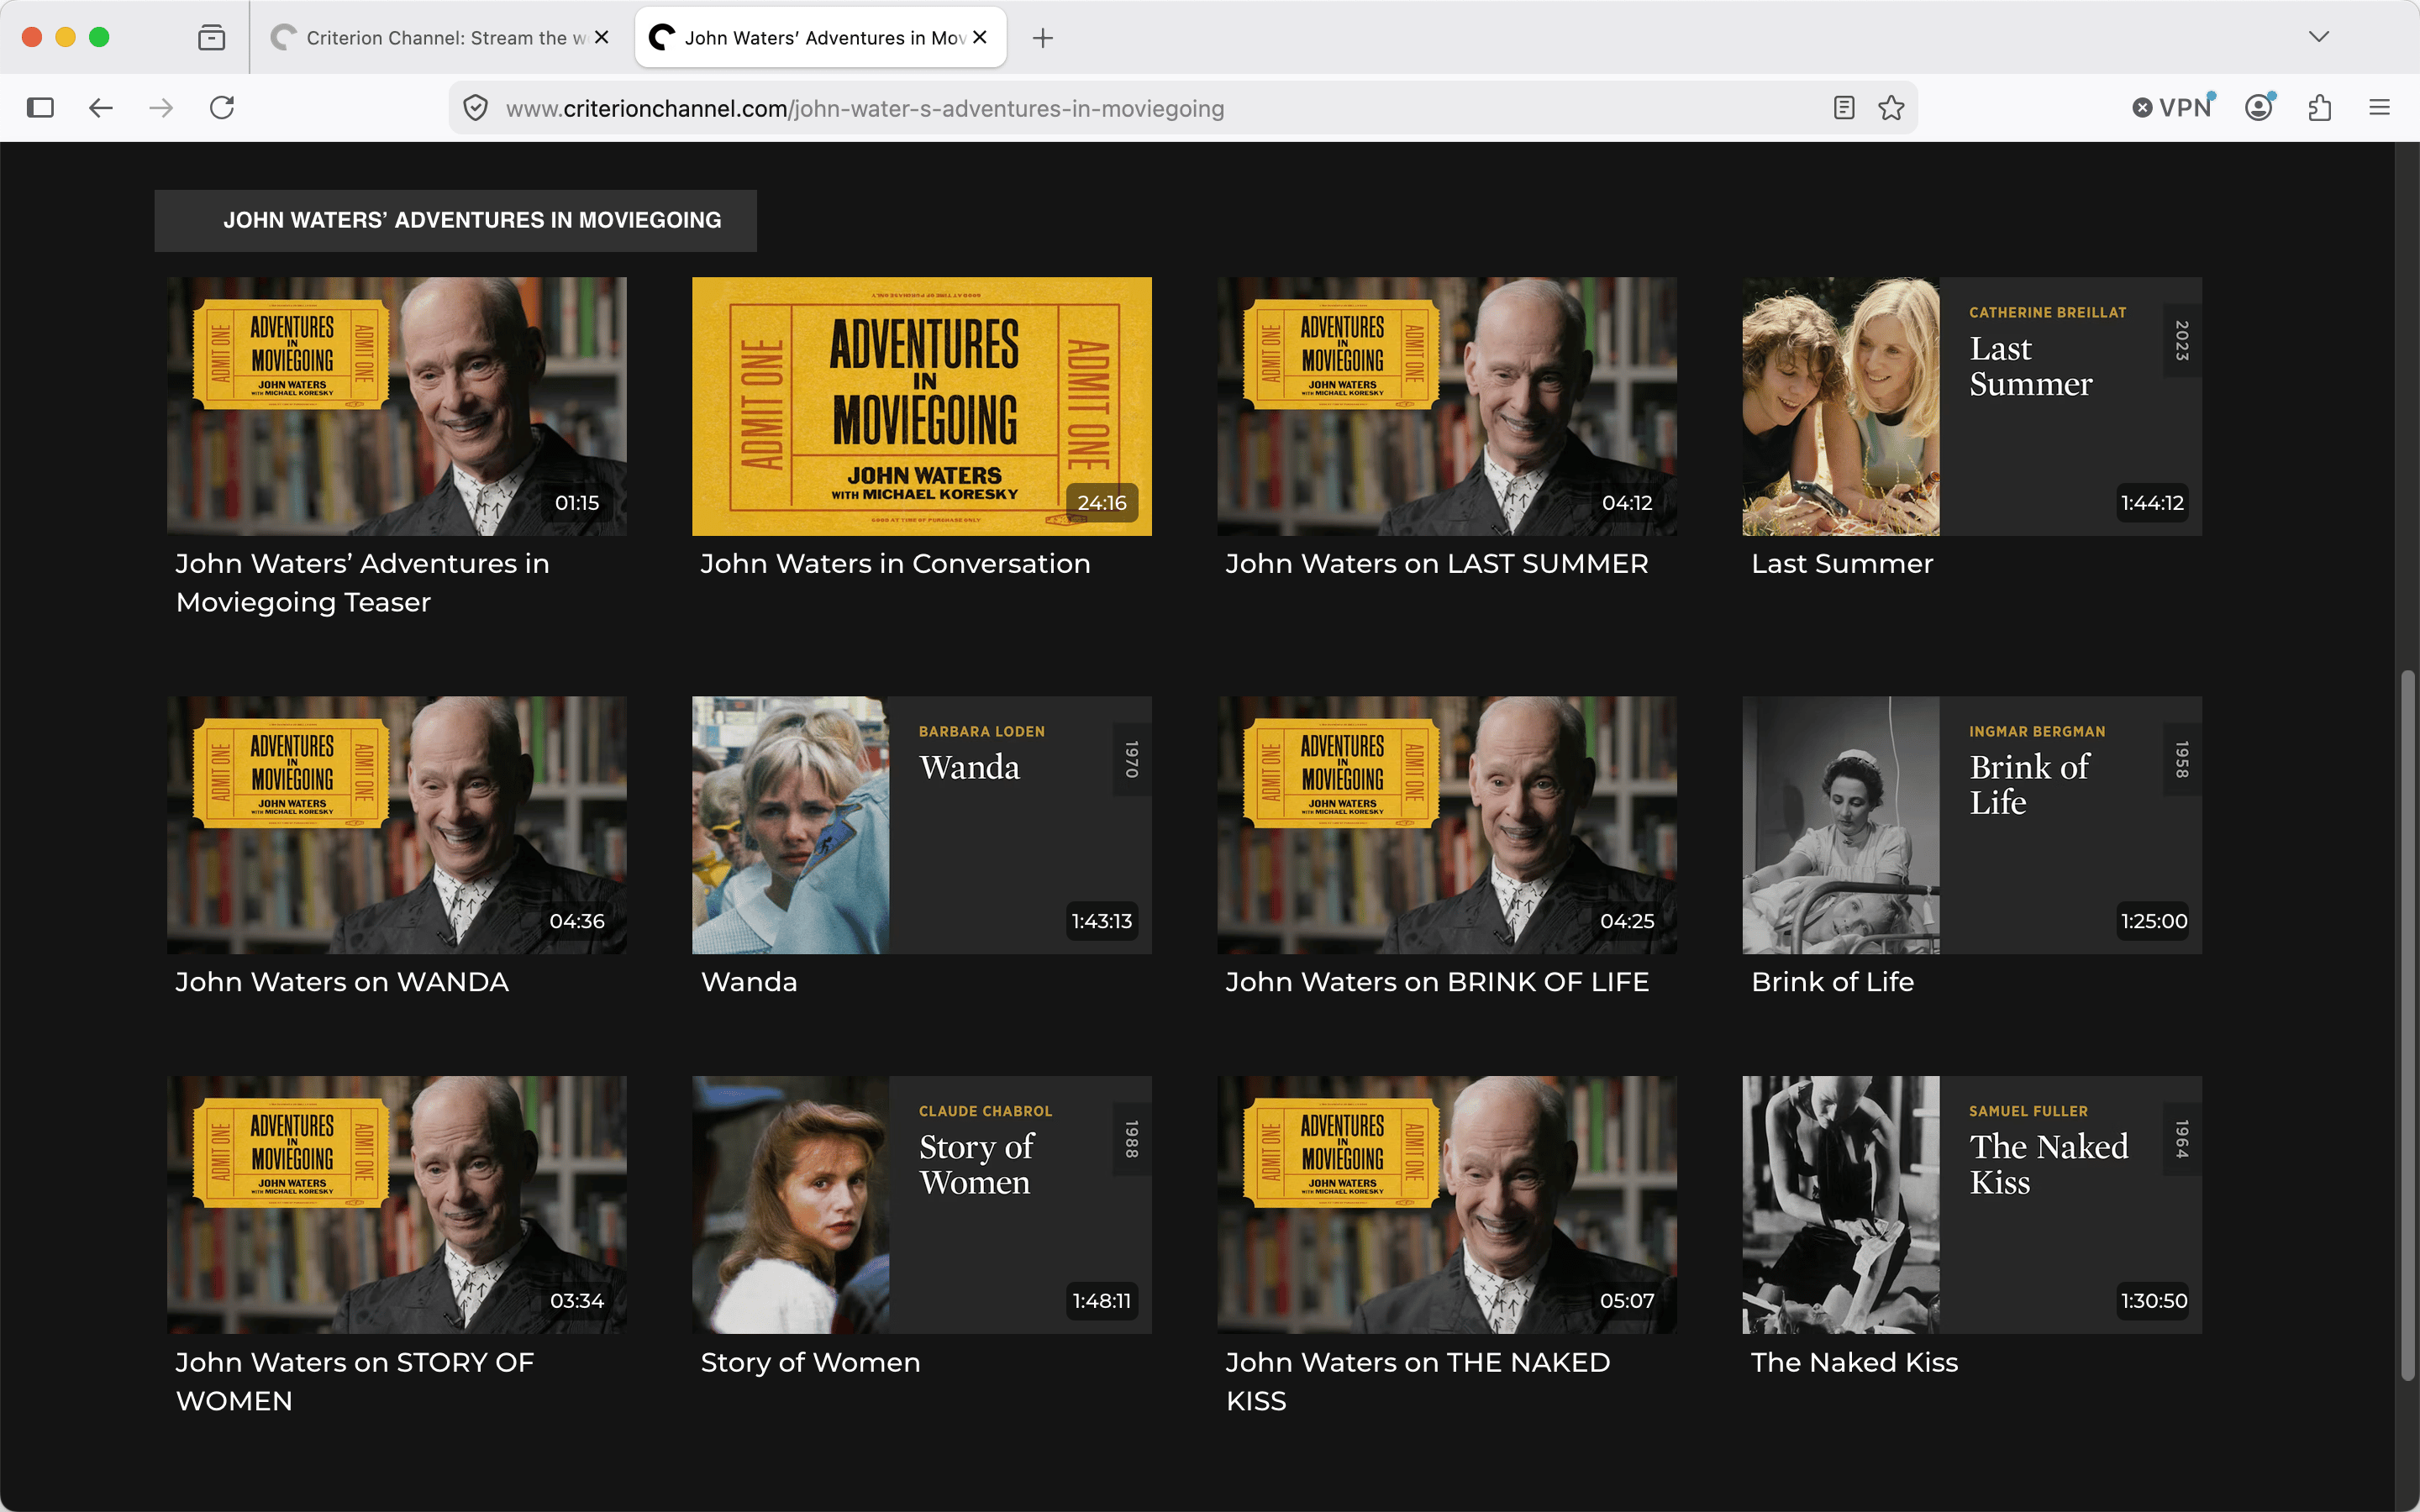Click the Wanda title below its card
Viewport: 2420px width, 1512px height.
click(749, 982)
